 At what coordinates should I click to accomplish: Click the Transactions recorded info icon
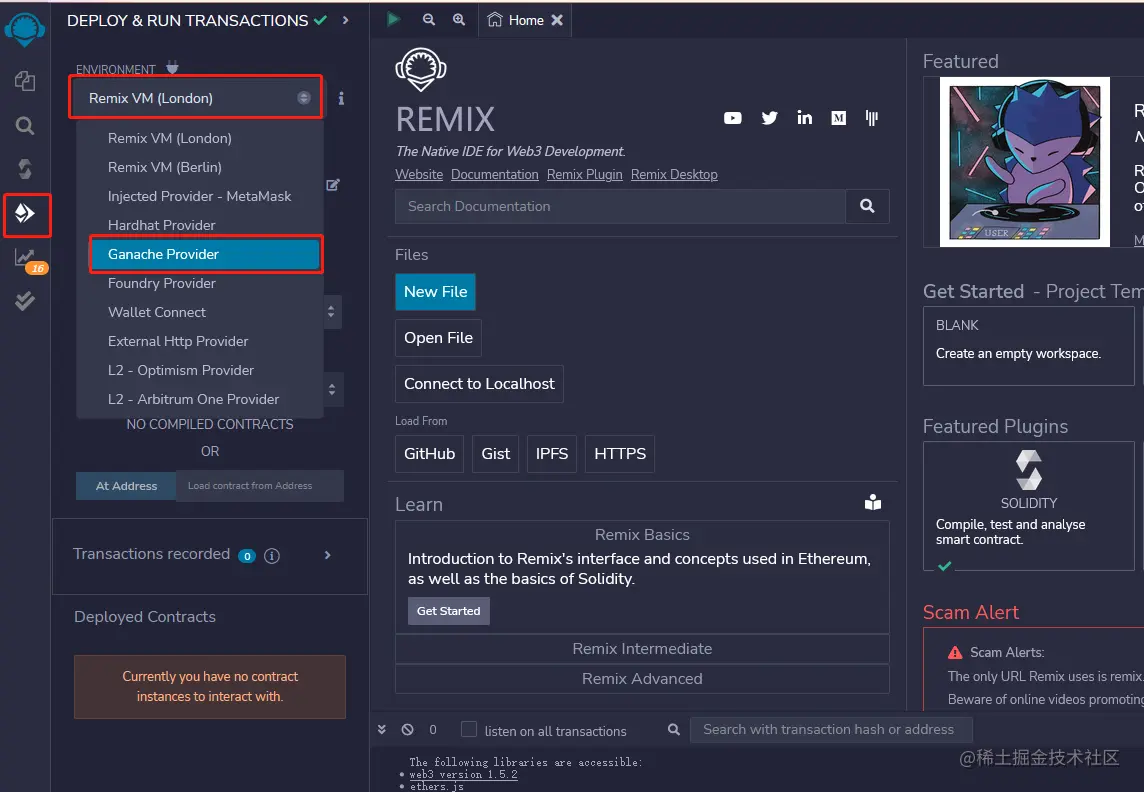click(272, 556)
